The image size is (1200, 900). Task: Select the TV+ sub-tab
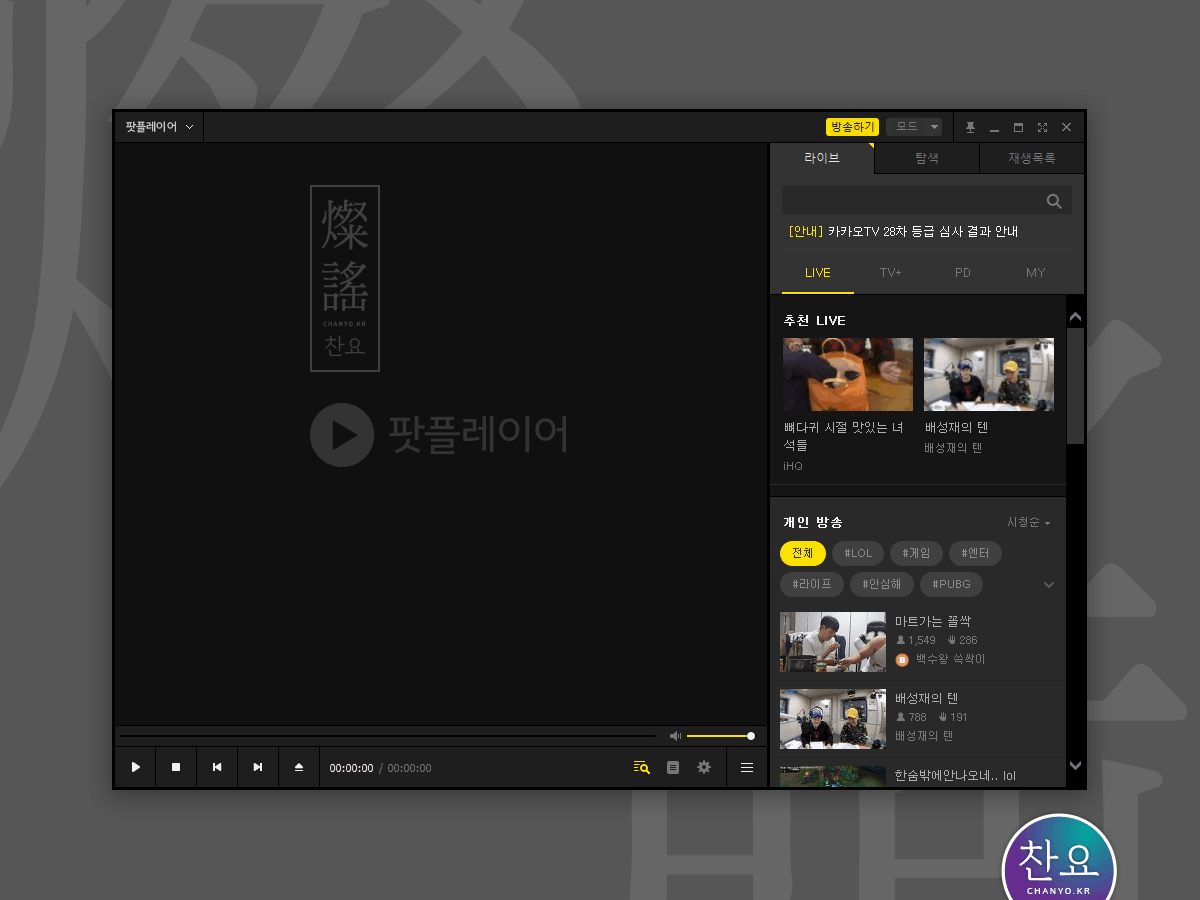click(x=890, y=273)
